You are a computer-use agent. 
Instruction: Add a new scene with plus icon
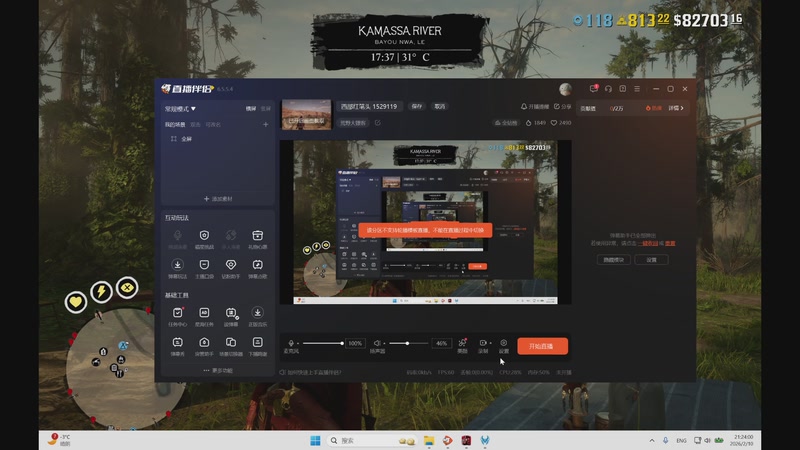point(265,124)
